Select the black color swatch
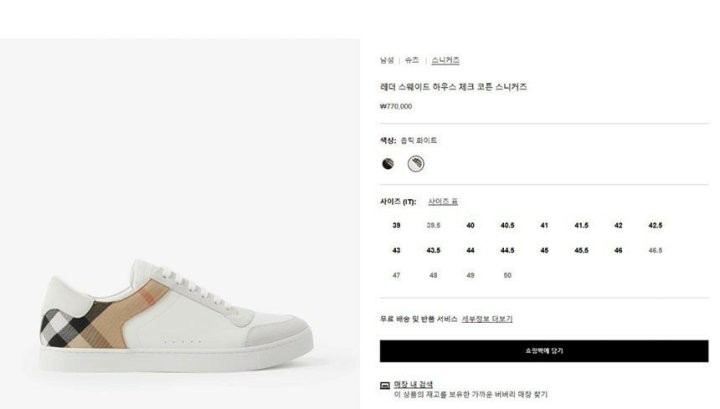 pyautogui.click(x=388, y=163)
